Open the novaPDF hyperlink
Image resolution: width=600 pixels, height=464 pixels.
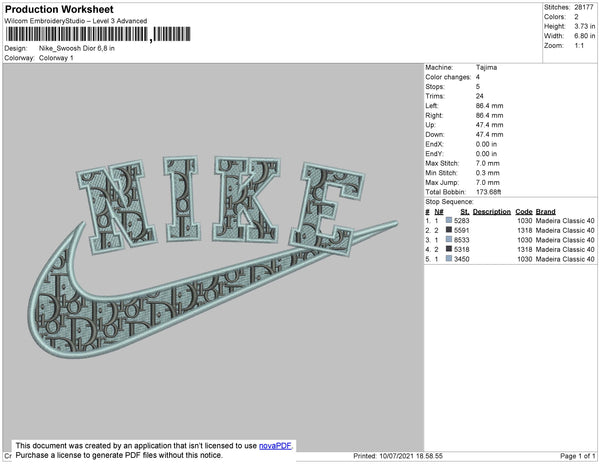click(x=275, y=446)
